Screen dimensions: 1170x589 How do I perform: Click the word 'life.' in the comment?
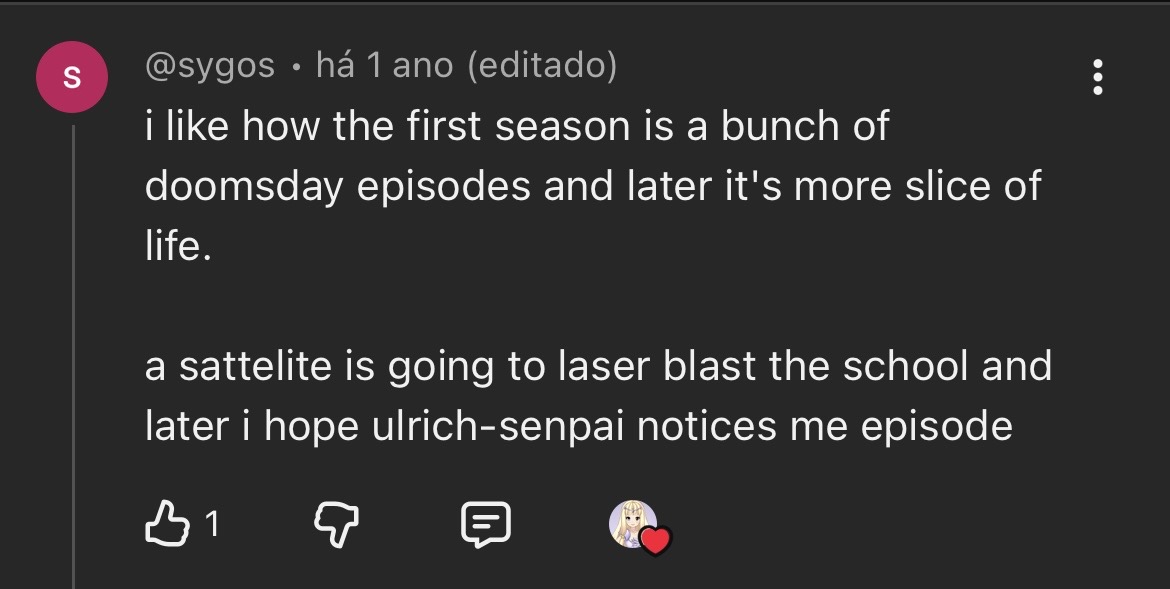click(x=178, y=246)
